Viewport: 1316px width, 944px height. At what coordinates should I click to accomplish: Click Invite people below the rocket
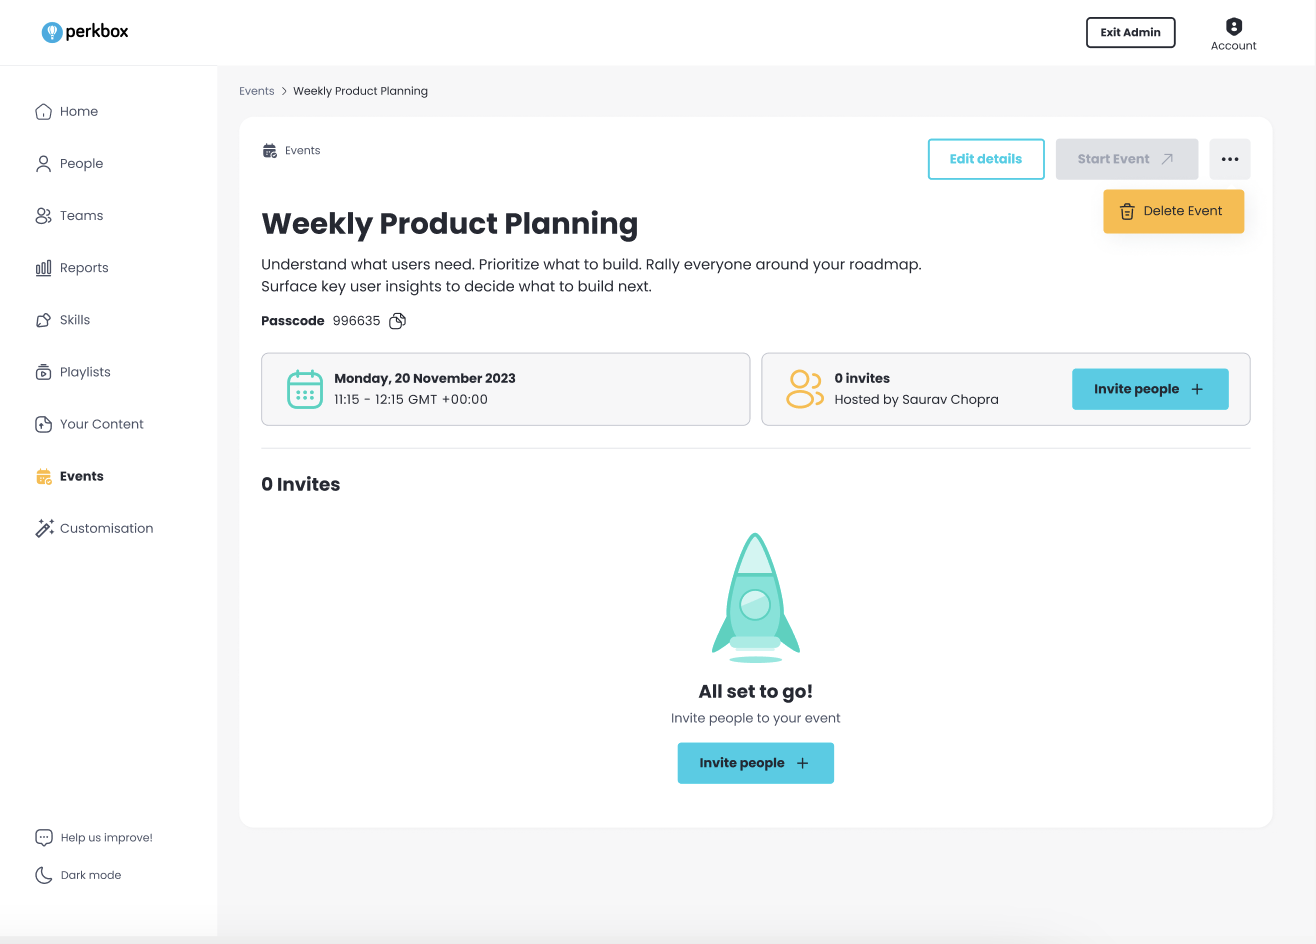coord(755,763)
